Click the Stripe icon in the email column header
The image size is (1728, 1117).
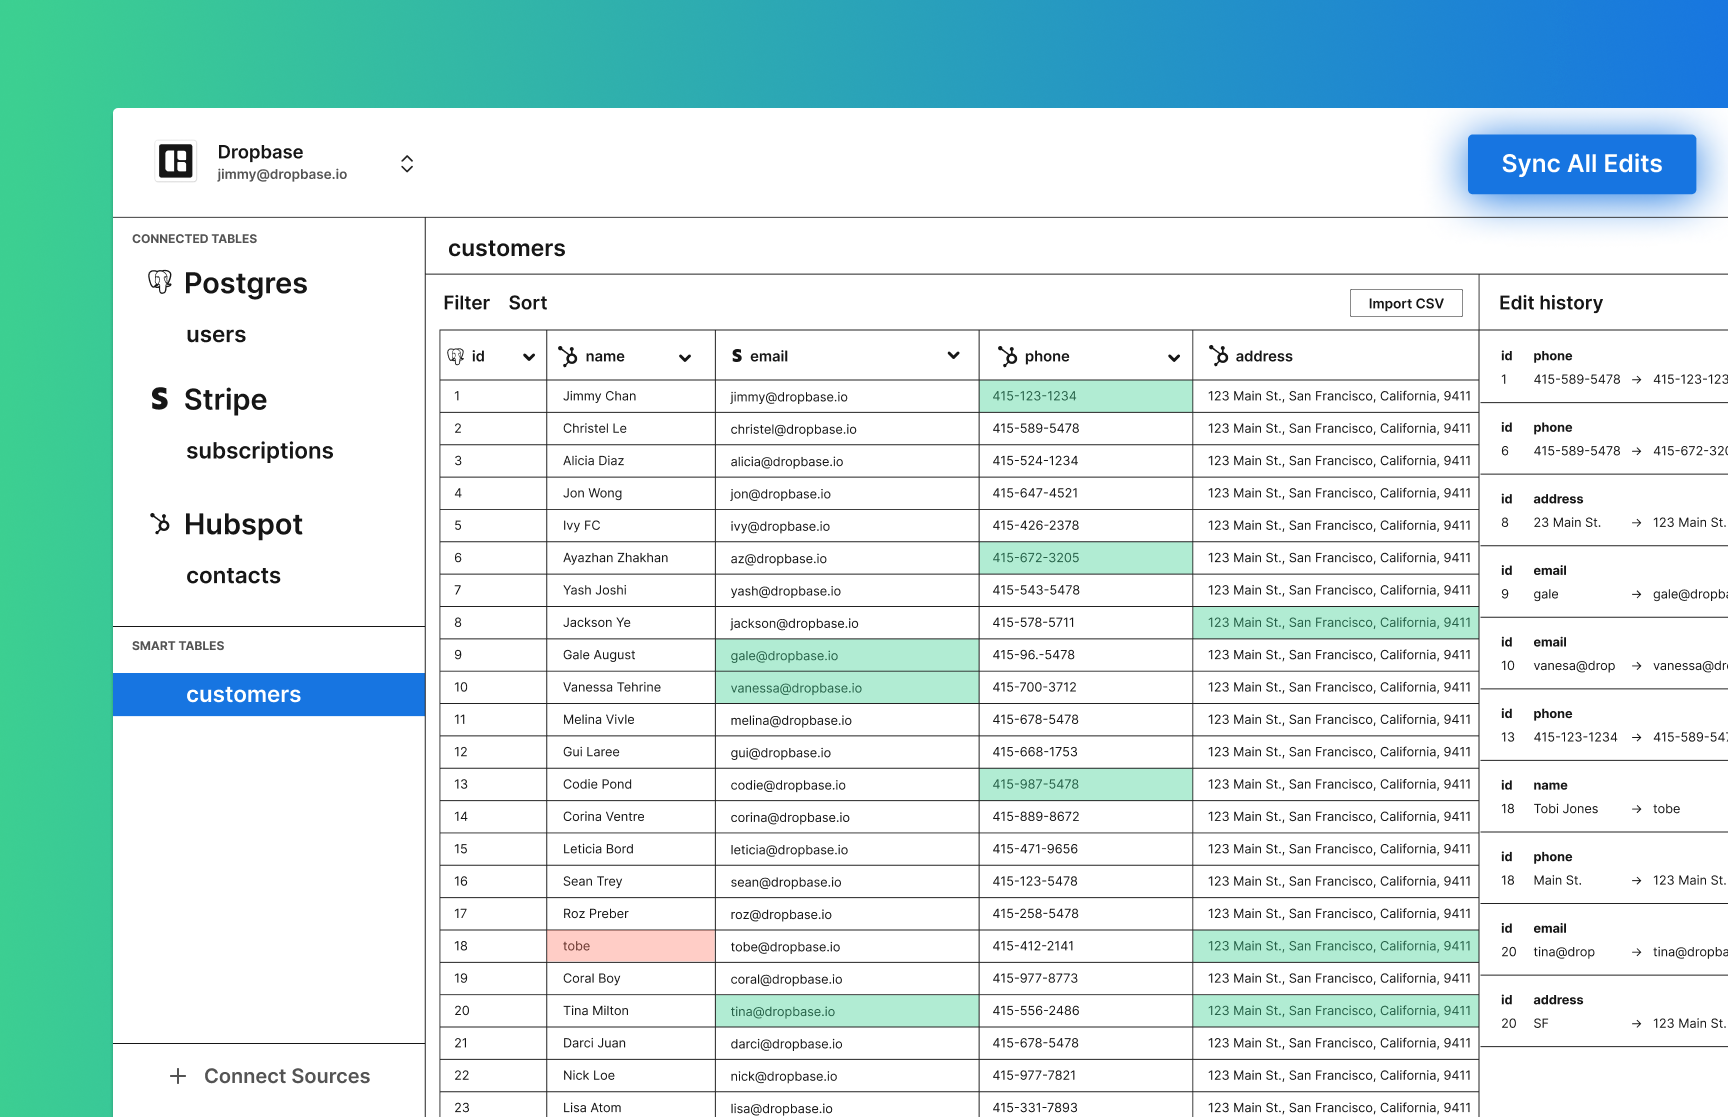pos(736,355)
